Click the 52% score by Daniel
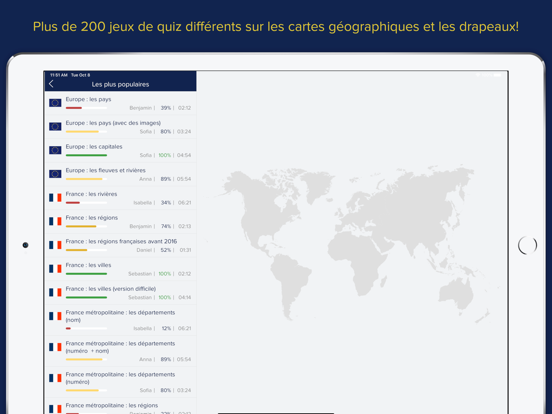Screen dimensions: 552x414 (x=165, y=250)
